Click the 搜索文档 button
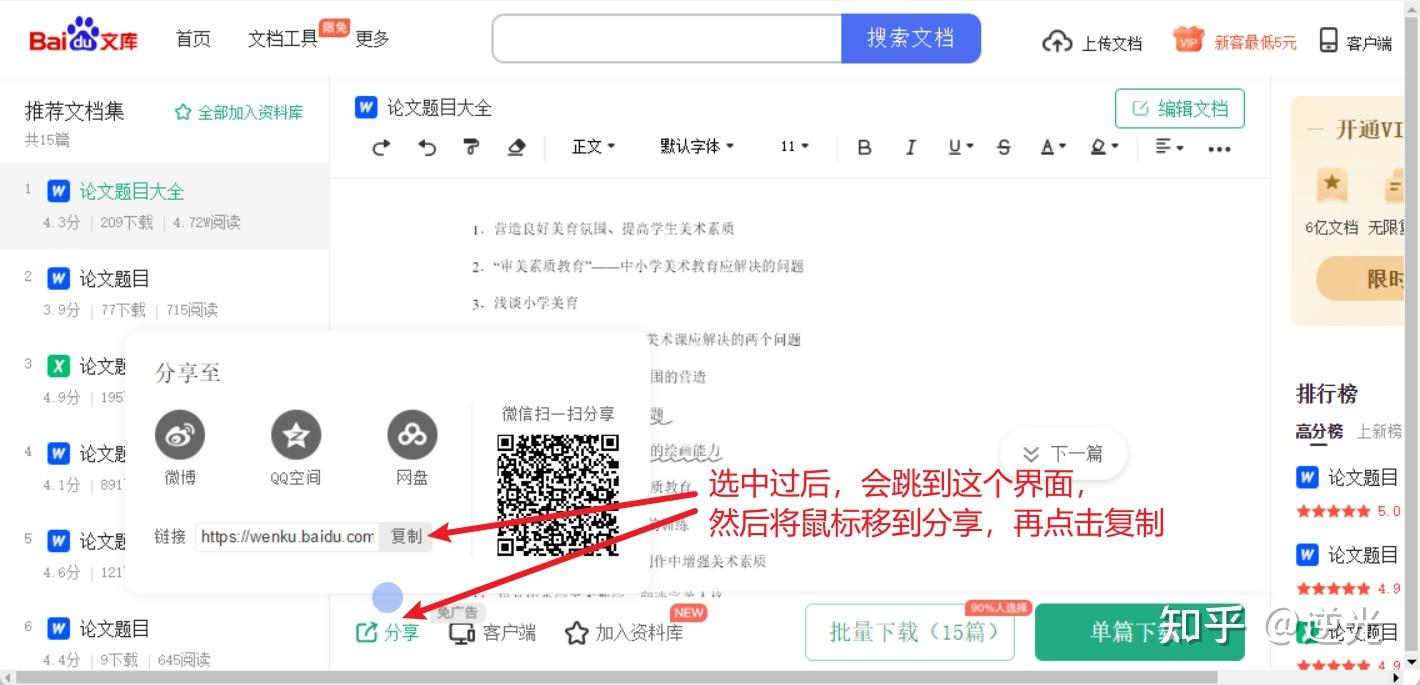Viewport: 1420px width, 685px height. 910,39
